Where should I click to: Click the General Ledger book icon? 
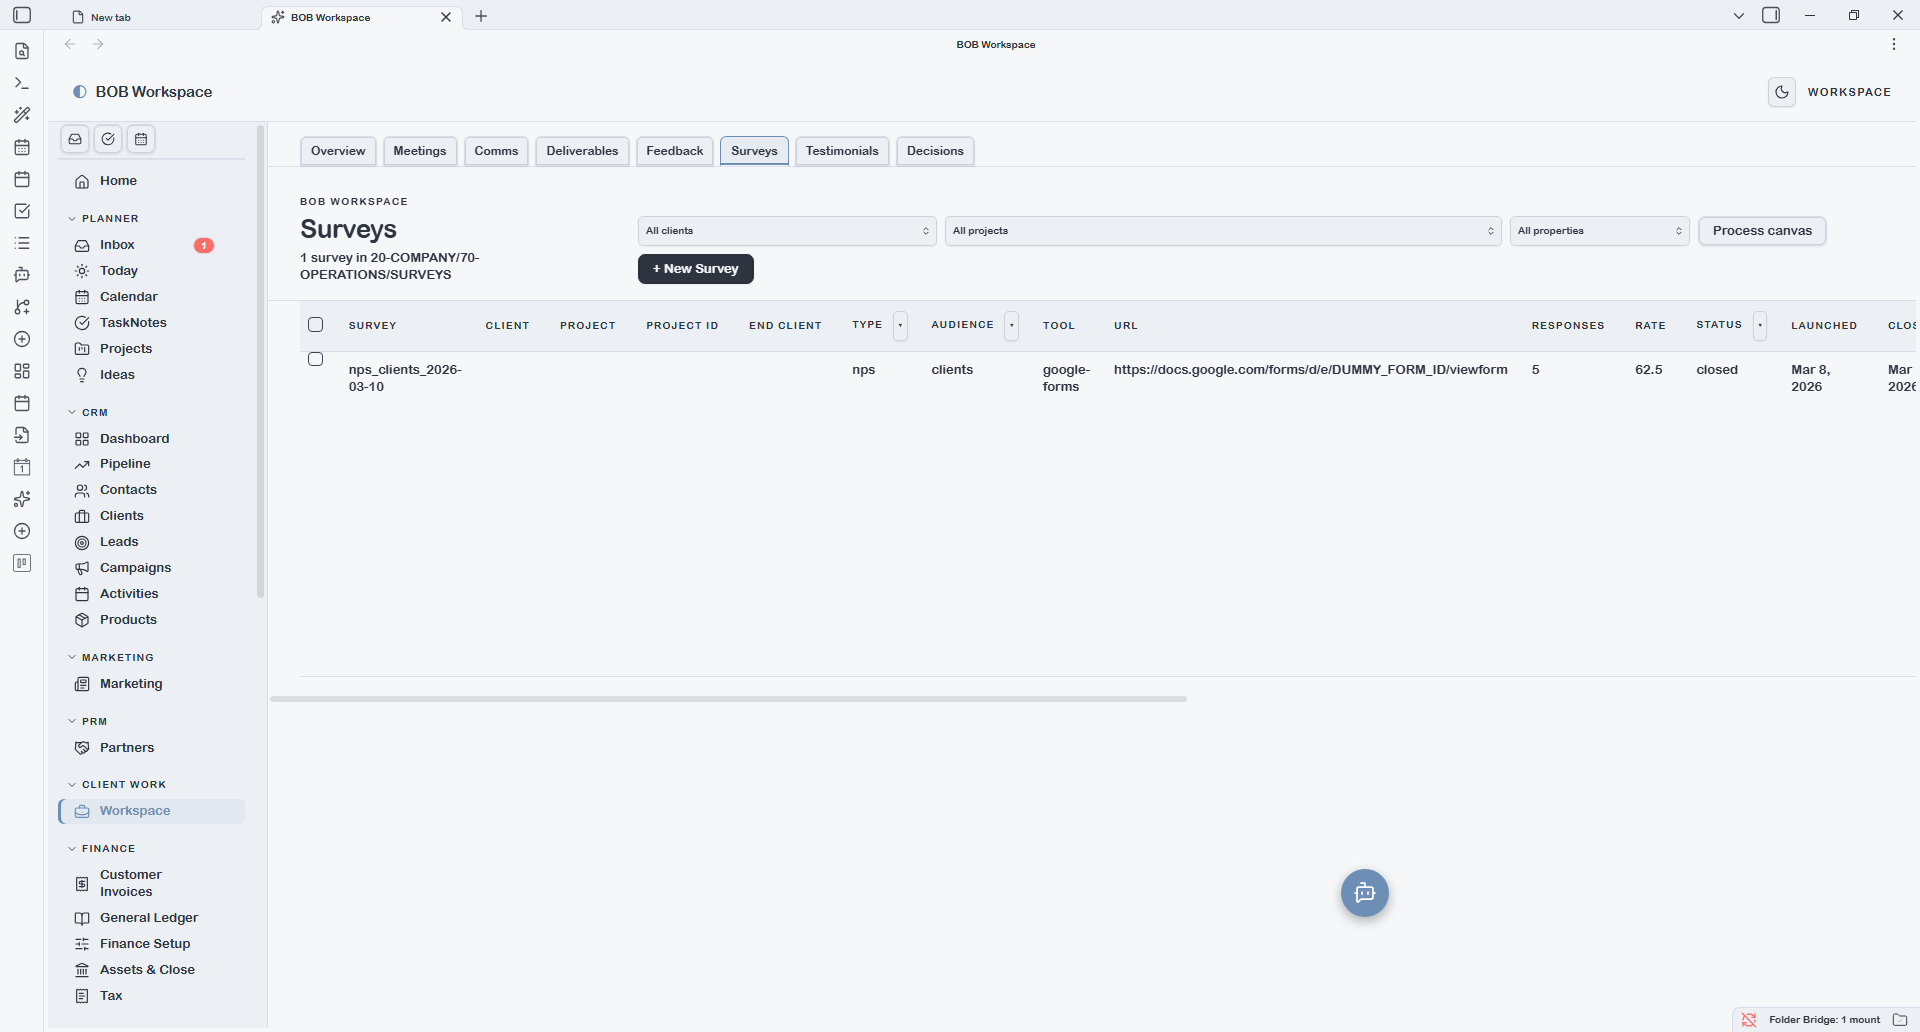(82, 918)
